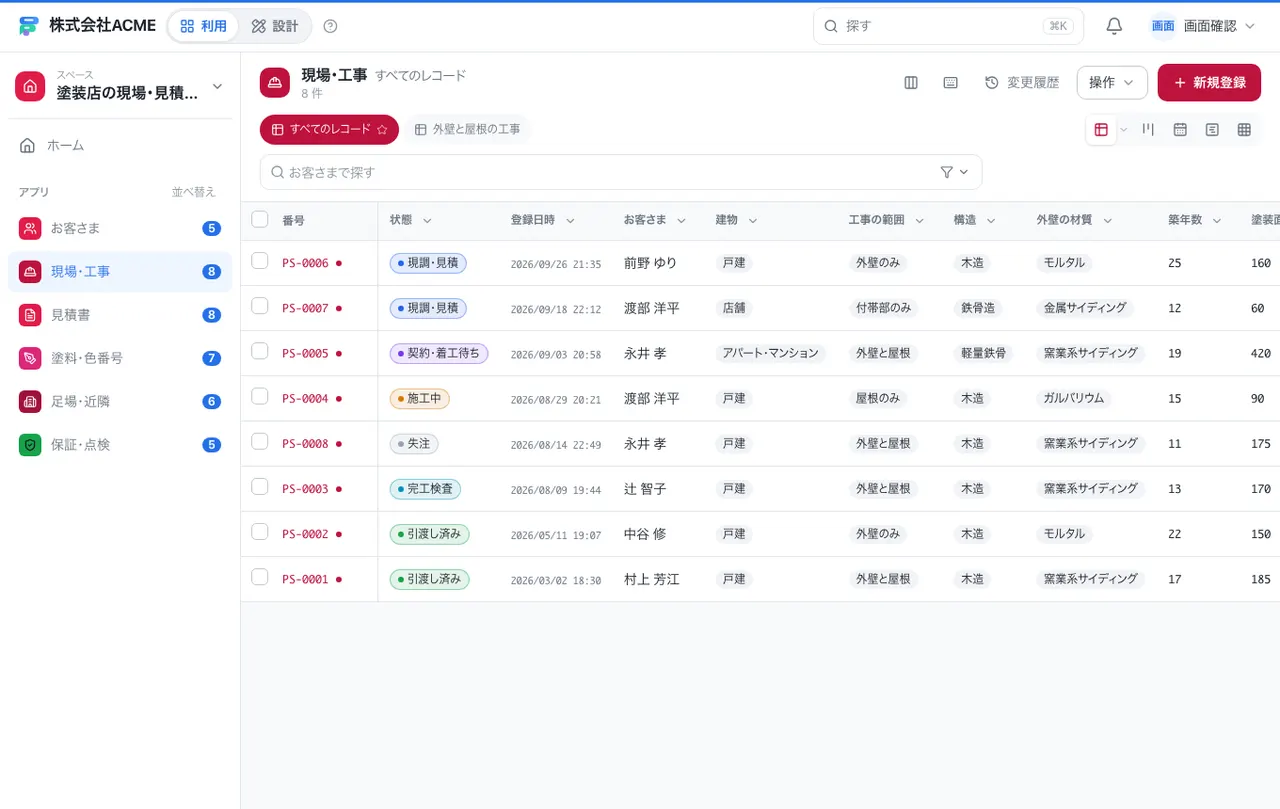Screen dimensions: 1280x809
Task: Click the notification bell icon
Action: pos(1114,26)
